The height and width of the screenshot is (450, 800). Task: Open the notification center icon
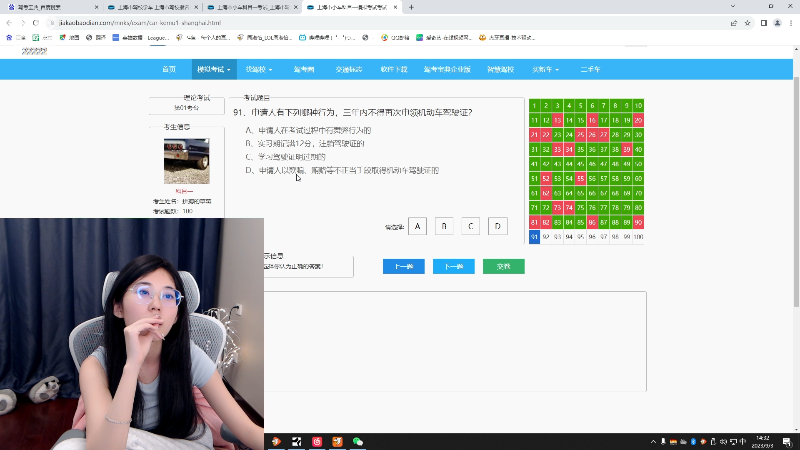(x=787, y=442)
